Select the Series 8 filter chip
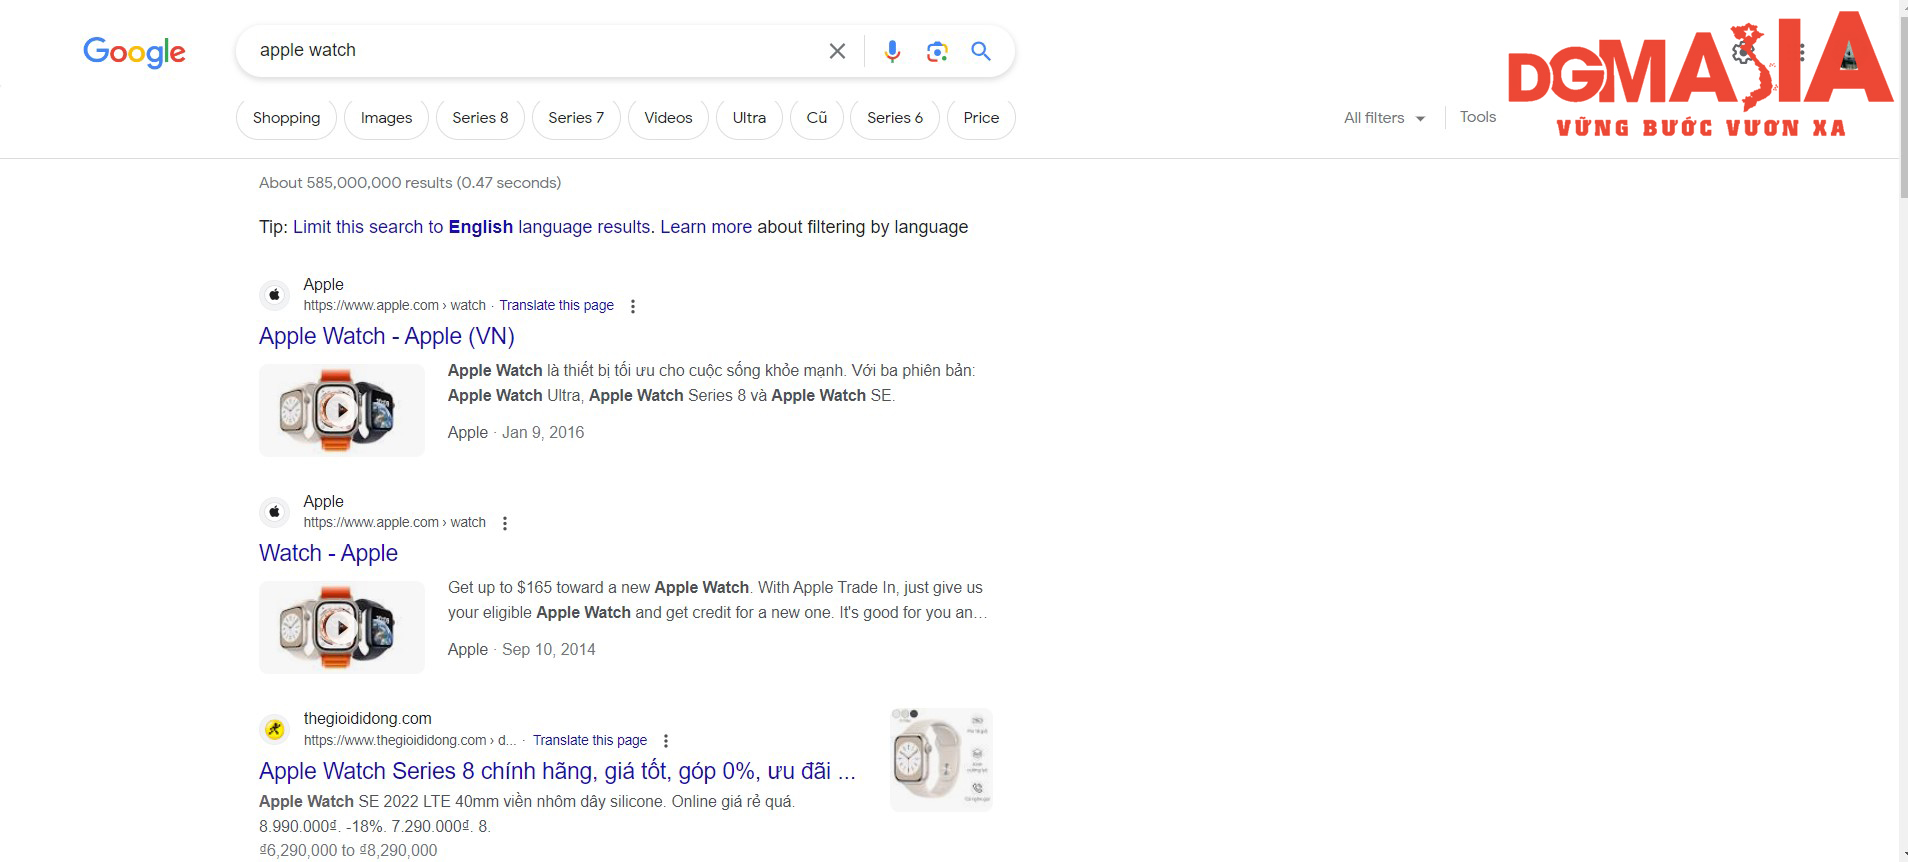 (x=480, y=118)
